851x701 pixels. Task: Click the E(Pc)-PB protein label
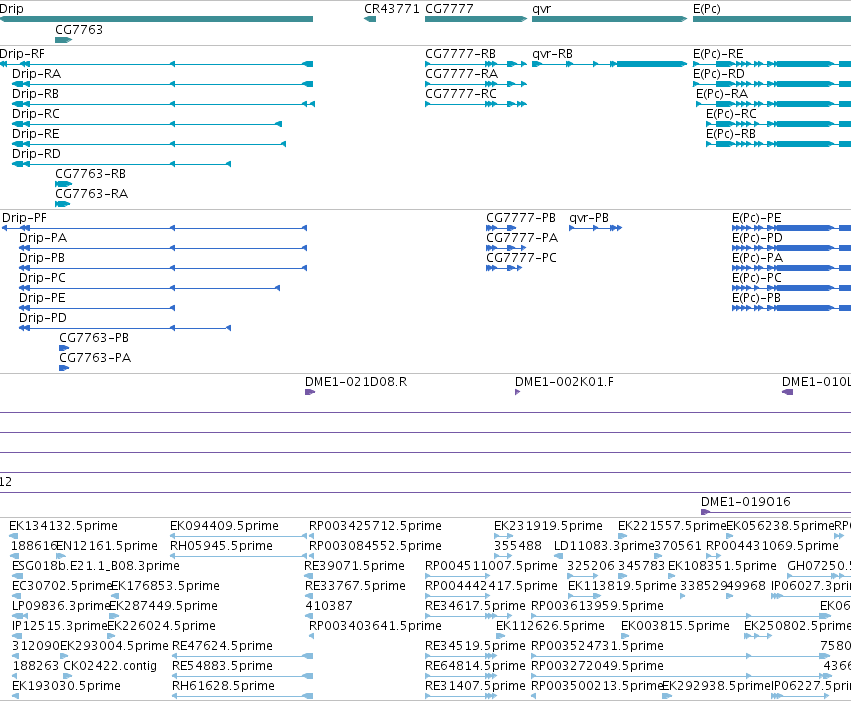(x=757, y=298)
